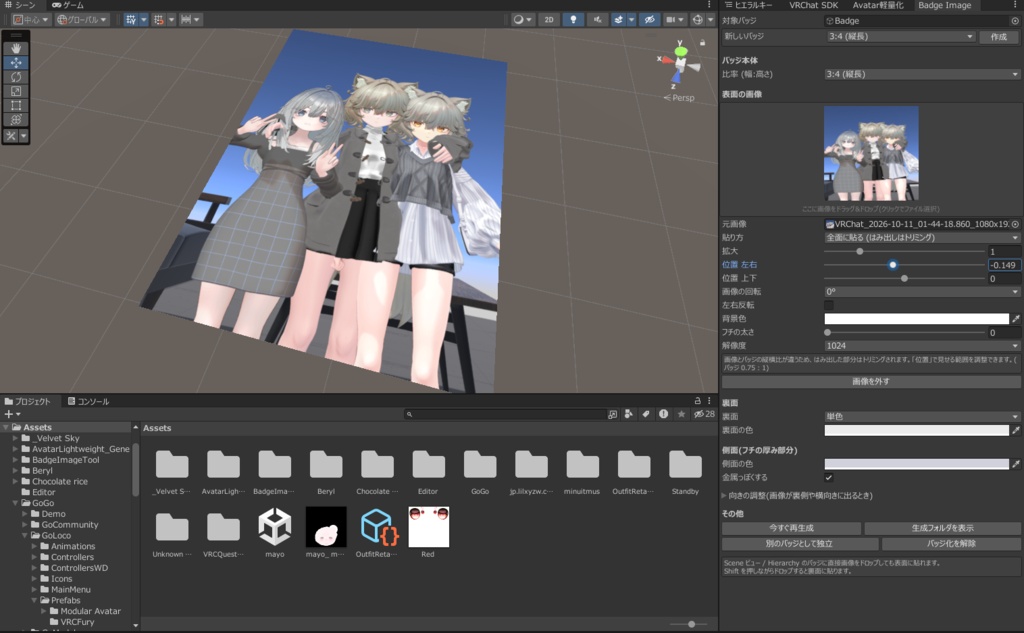Viewport: 1024px width, 633px height.
Task: Toggle scene visibility eye button
Action: (650, 20)
